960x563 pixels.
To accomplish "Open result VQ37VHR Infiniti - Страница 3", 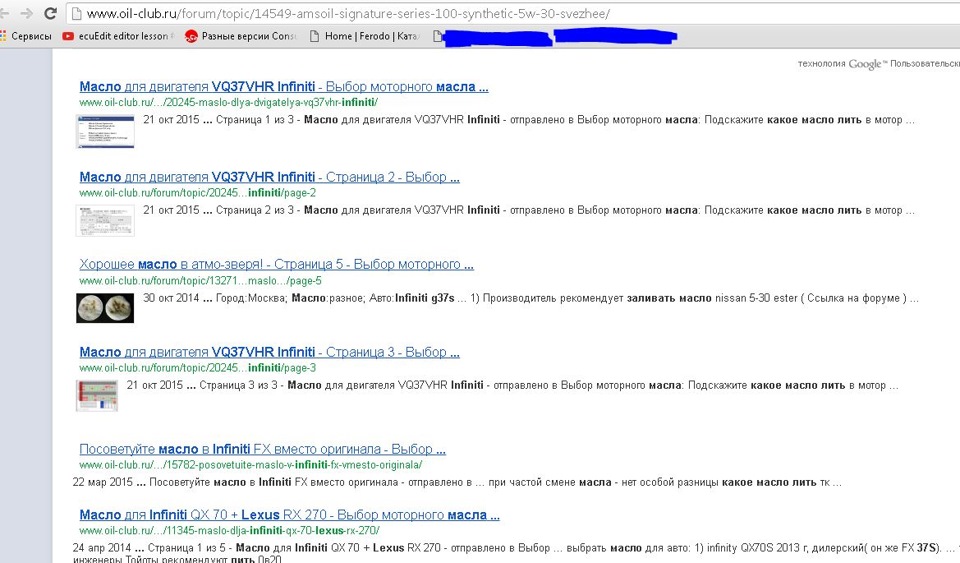I will coord(269,352).
